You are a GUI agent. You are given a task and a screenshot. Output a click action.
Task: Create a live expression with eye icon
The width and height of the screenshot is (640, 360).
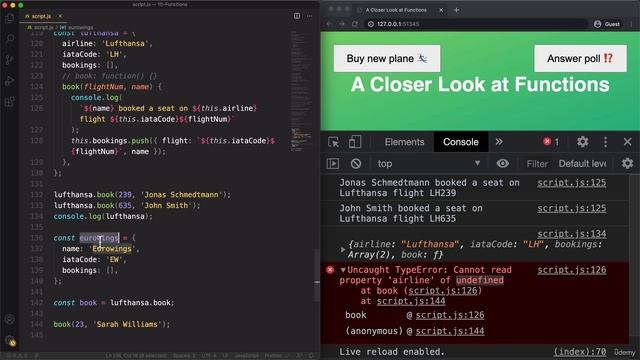pos(502,164)
